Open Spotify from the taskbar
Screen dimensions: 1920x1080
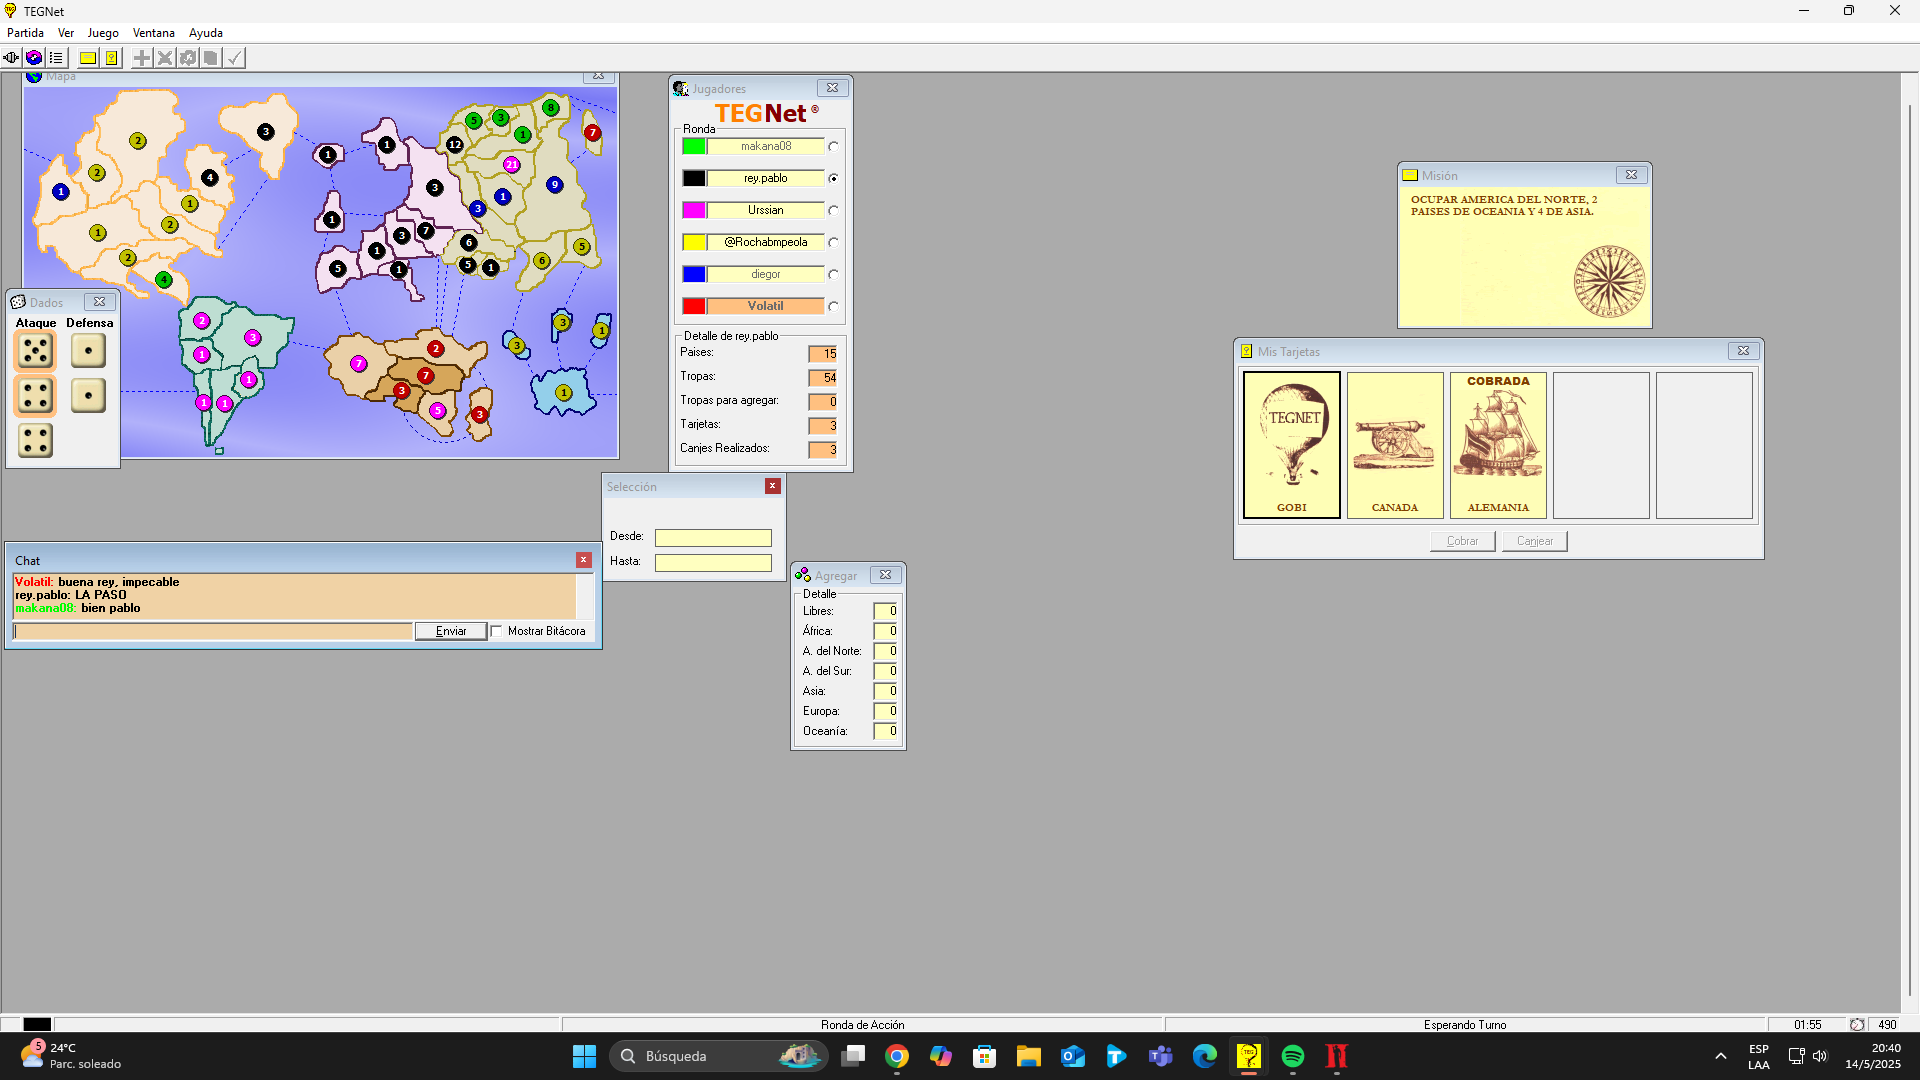tap(1293, 1056)
